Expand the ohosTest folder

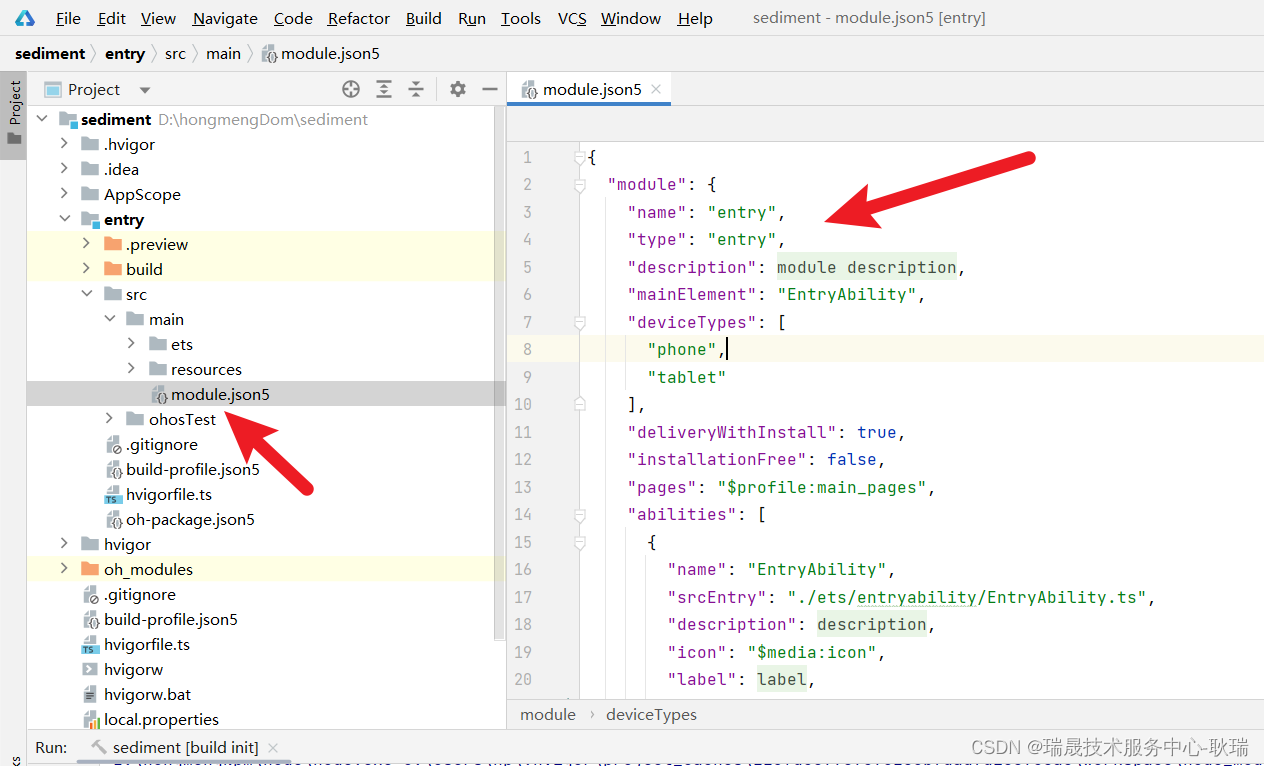[x=110, y=419]
